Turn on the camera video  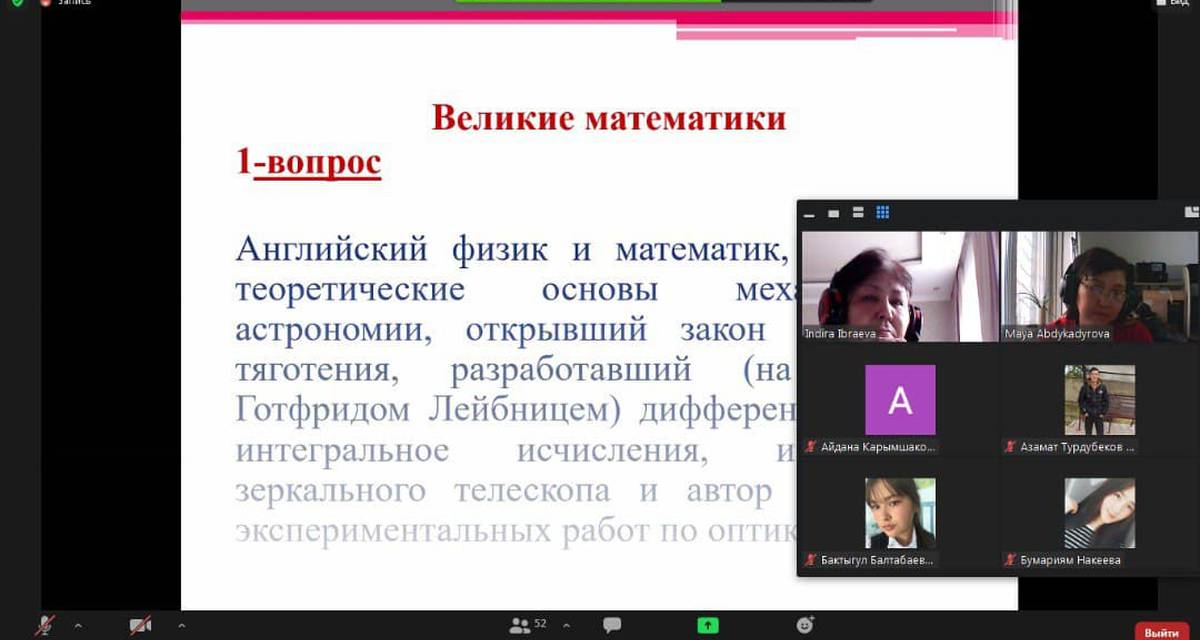(x=140, y=625)
